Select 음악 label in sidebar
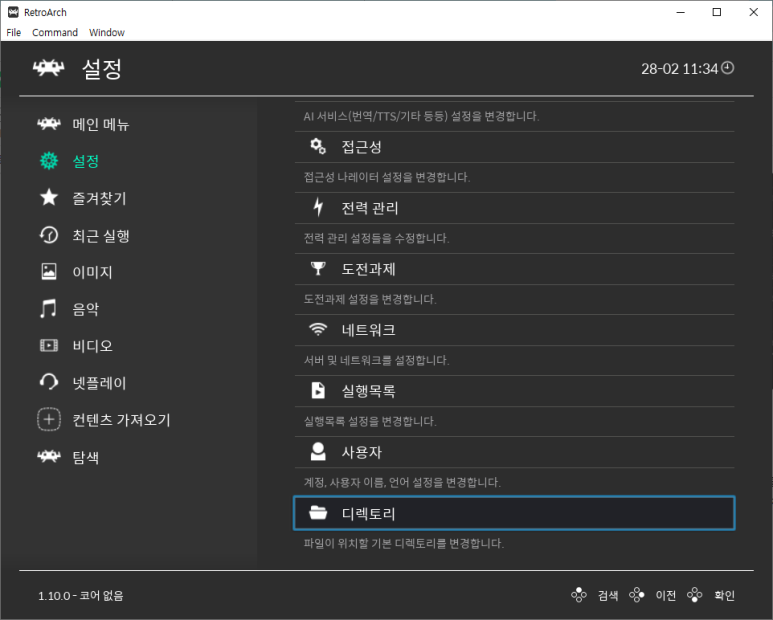The image size is (773, 620). (x=85, y=309)
